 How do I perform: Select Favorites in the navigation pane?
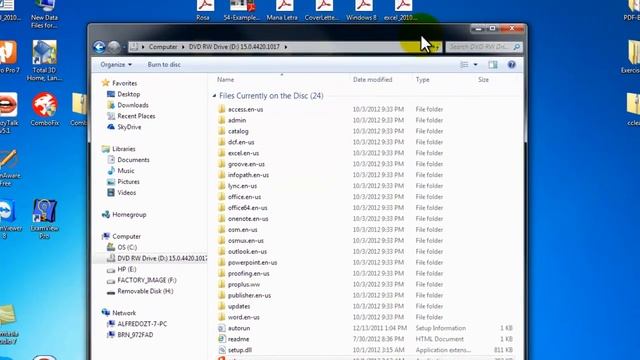tap(124, 83)
